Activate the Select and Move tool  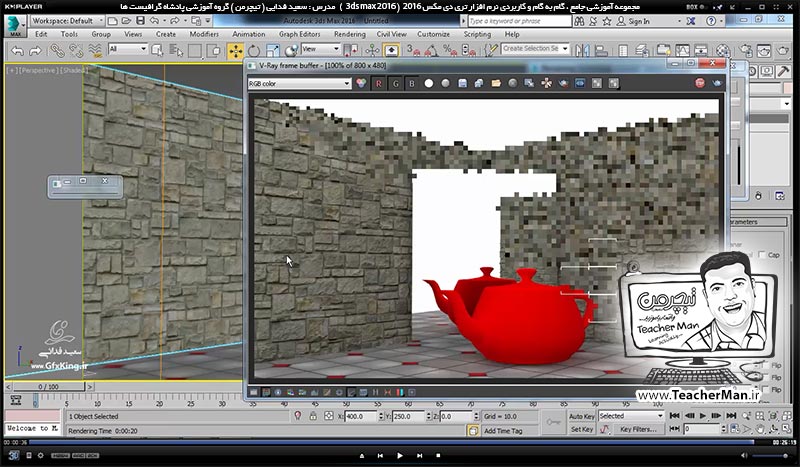pyautogui.click(x=235, y=51)
